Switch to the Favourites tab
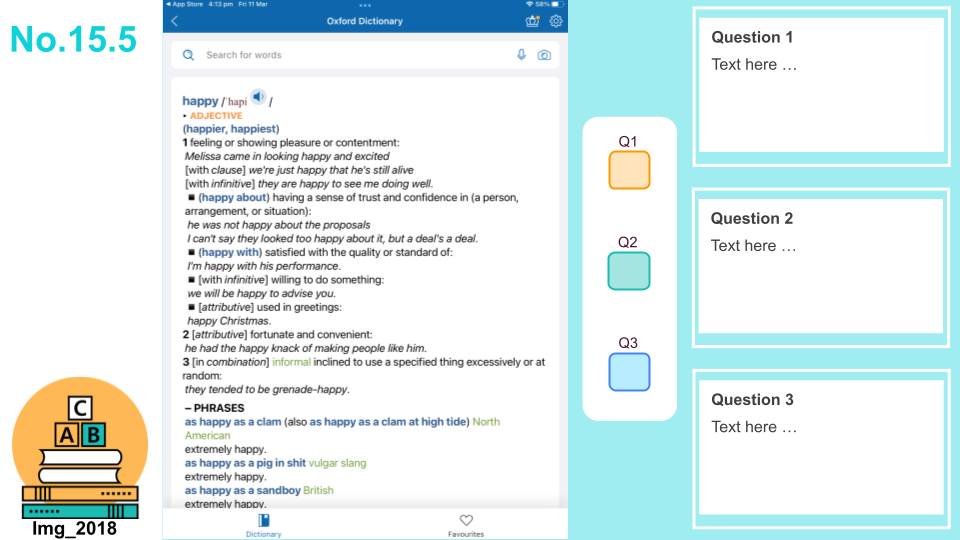This screenshot has width=960, height=540. point(466,525)
